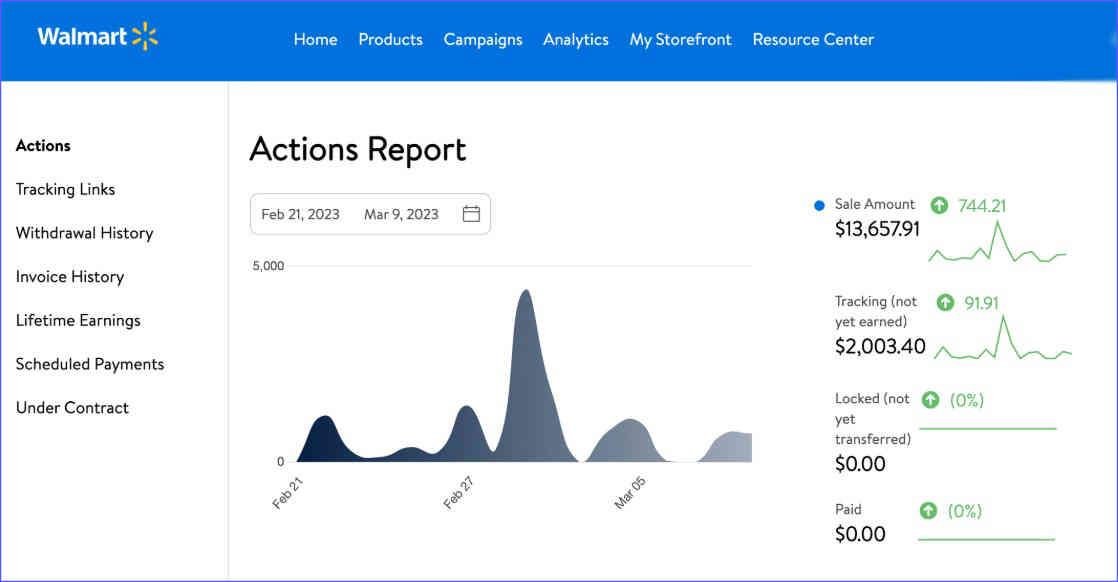The height and width of the screenshot is (582, 1118).
Task: Switch to the Analytics section
Action: pyautogui.click(x=575, y=39)
